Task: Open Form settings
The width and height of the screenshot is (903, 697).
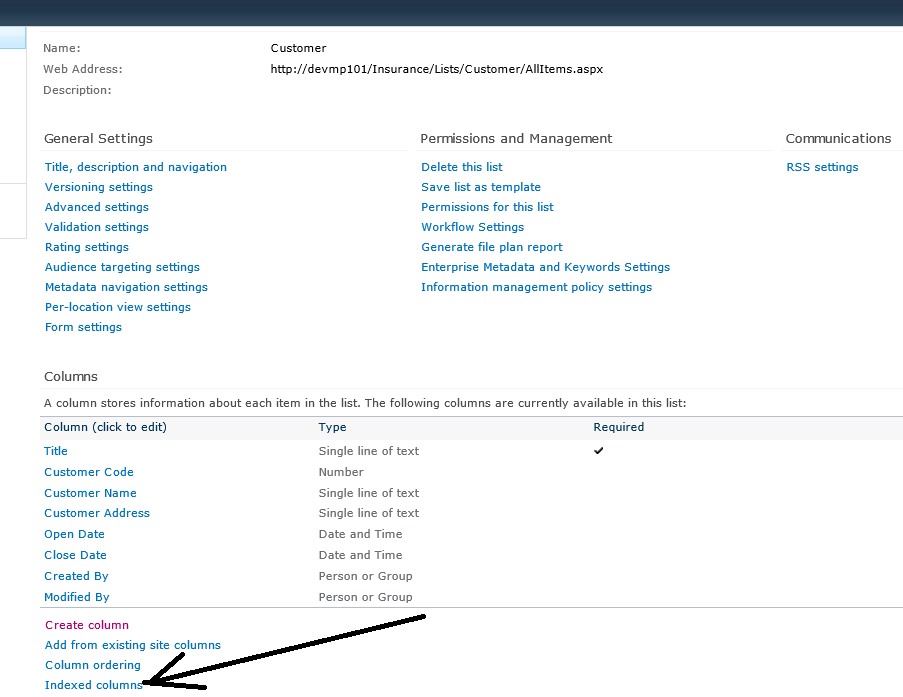Action: (x=82, y=327)
